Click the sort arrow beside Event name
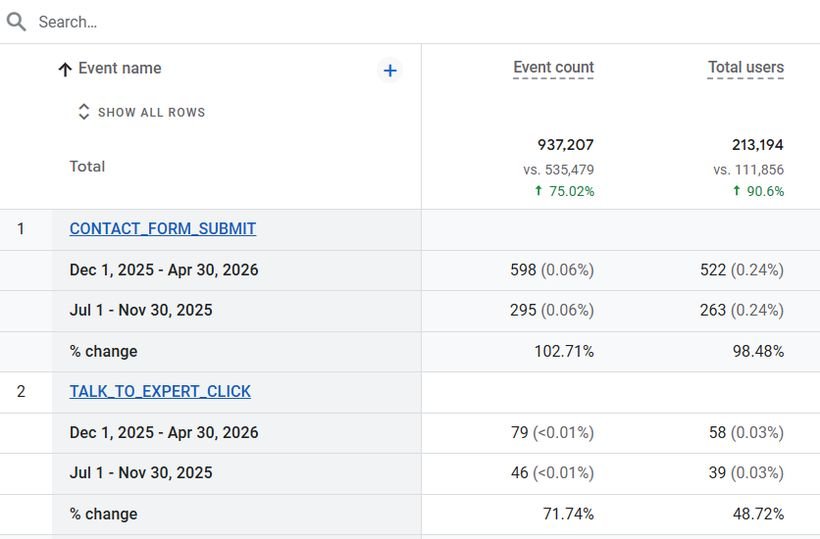The height and width of the screenshot is (539, 820). [x=65, y=70]
